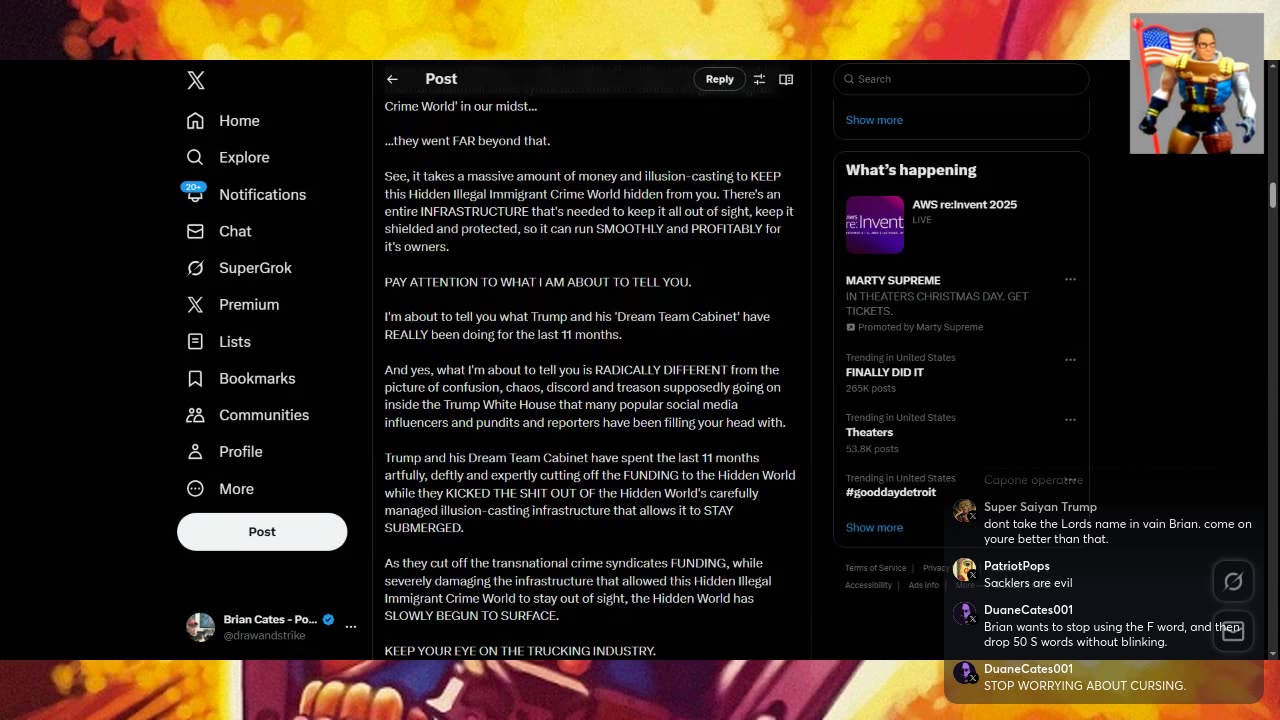
Task: Click the Premium X icon
Action: pos(195,304)
